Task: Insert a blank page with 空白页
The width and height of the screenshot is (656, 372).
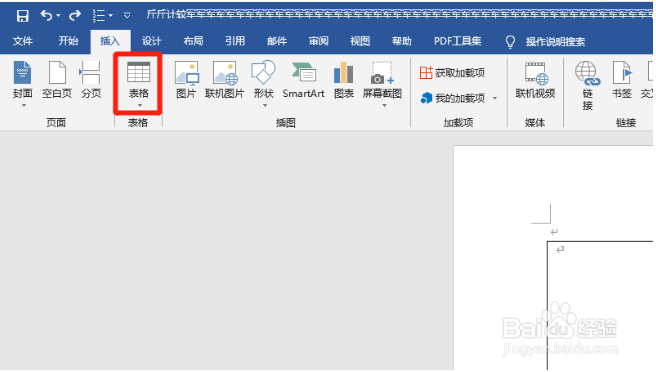Action: [57, 80]
